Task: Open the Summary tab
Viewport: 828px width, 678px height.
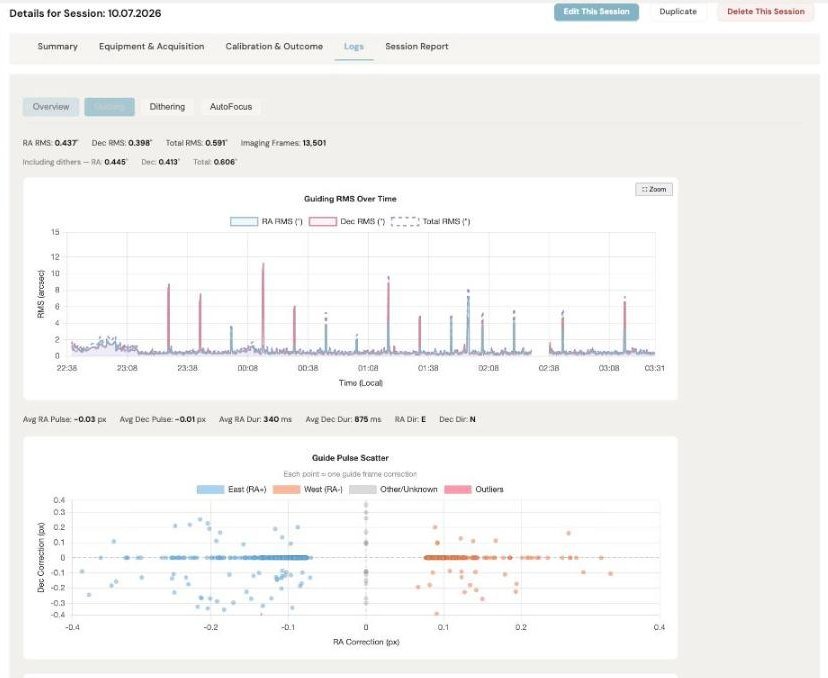Action: tap(58, 46)
